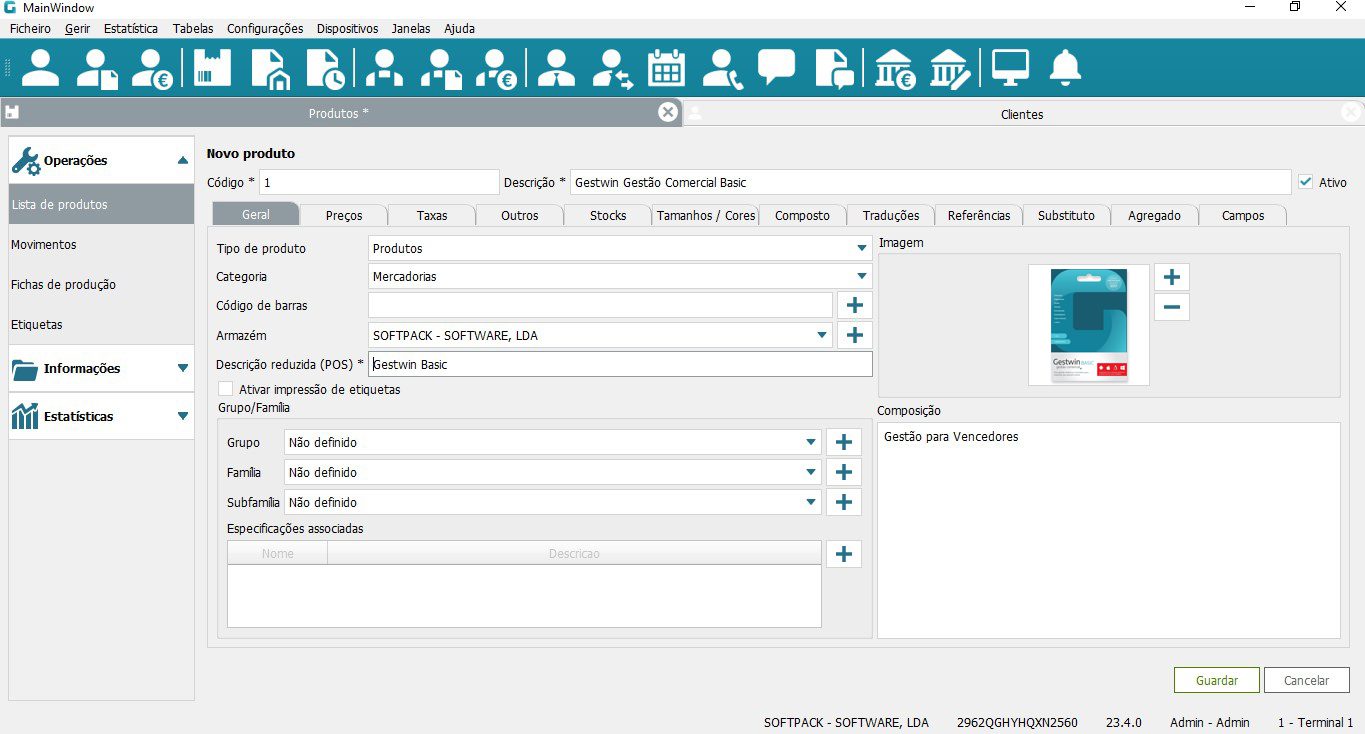Switch to the Traduções tab
The height and width of the screenshot is (734, 1365).
[891, 215]
